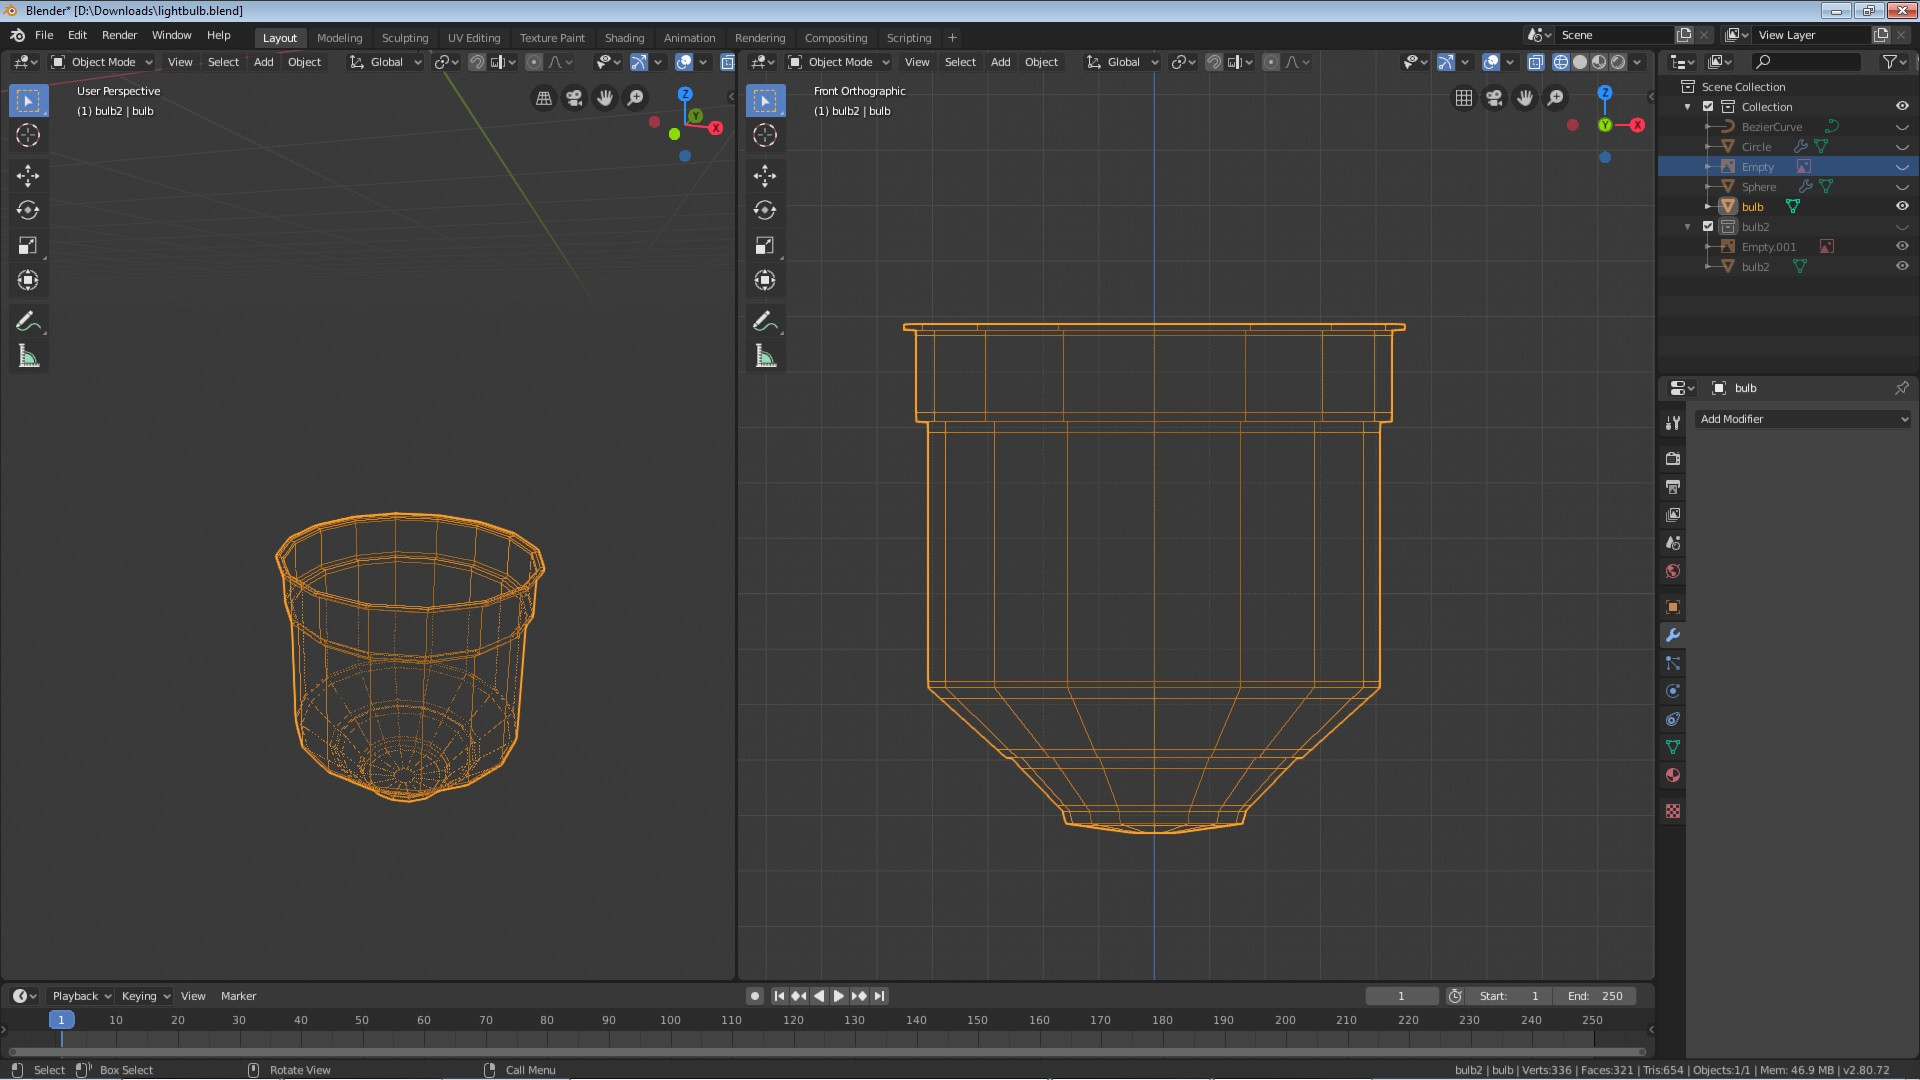Select the Measure tool in Front Orthographic viewport
This screenshot has width=1920, height=1080.
765,357
